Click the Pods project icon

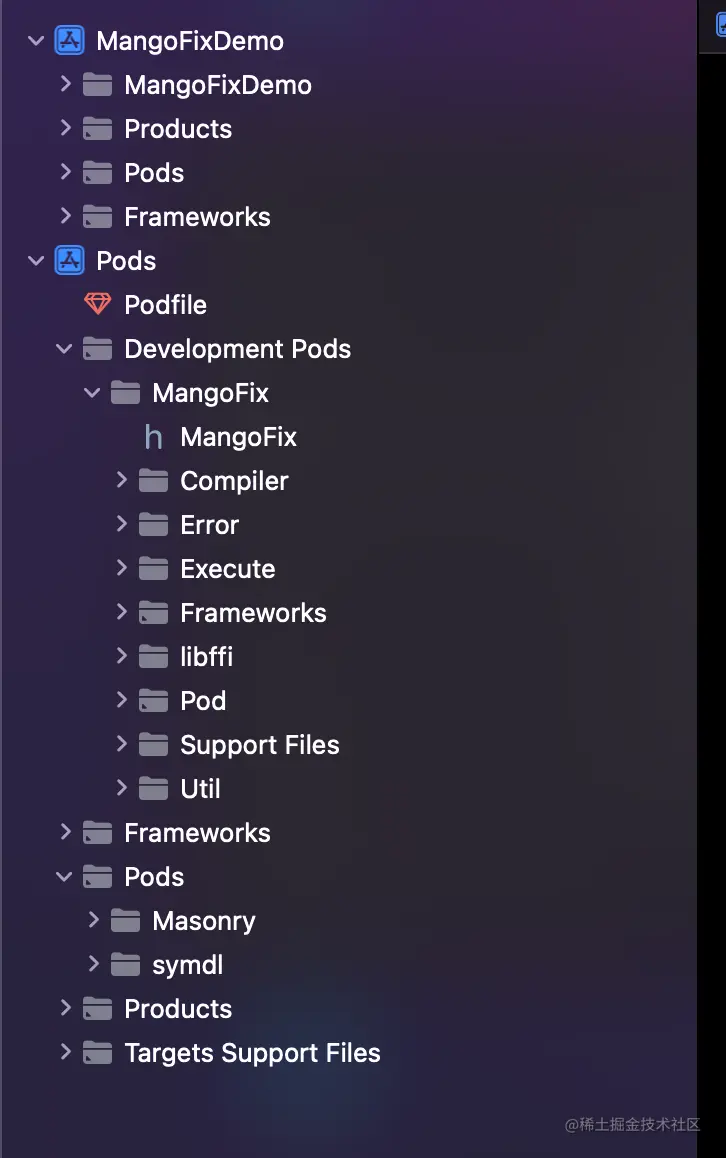pyautogui.click(x=68, y=260)
